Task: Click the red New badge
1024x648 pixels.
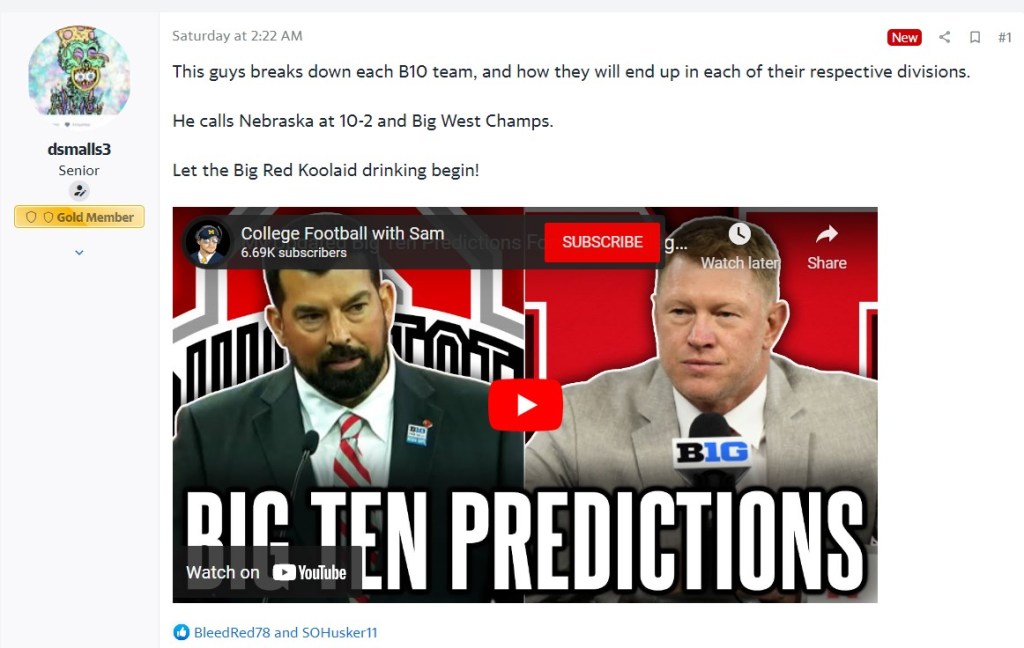Action: click(904, 37)
